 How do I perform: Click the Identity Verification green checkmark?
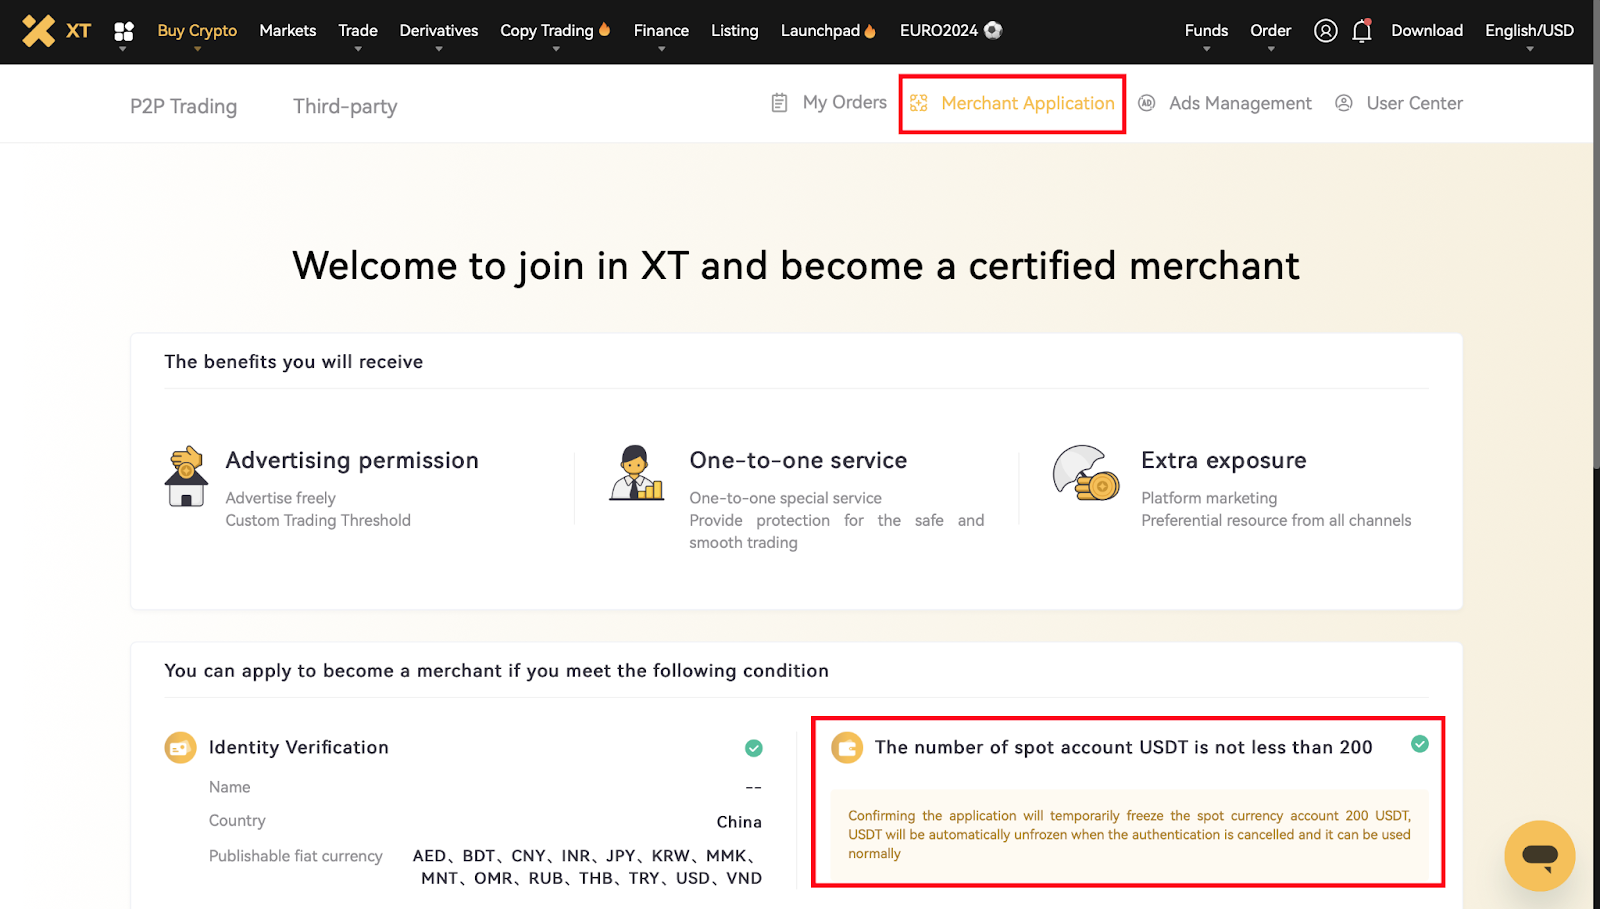click(x=754, y=748)
